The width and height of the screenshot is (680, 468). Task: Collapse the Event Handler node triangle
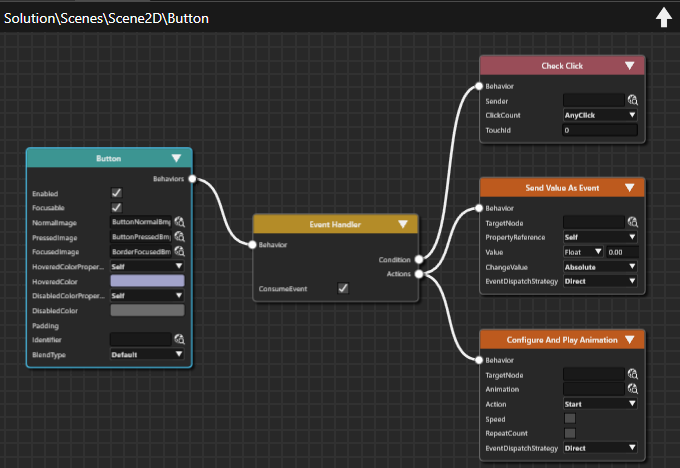click(403, 224)
